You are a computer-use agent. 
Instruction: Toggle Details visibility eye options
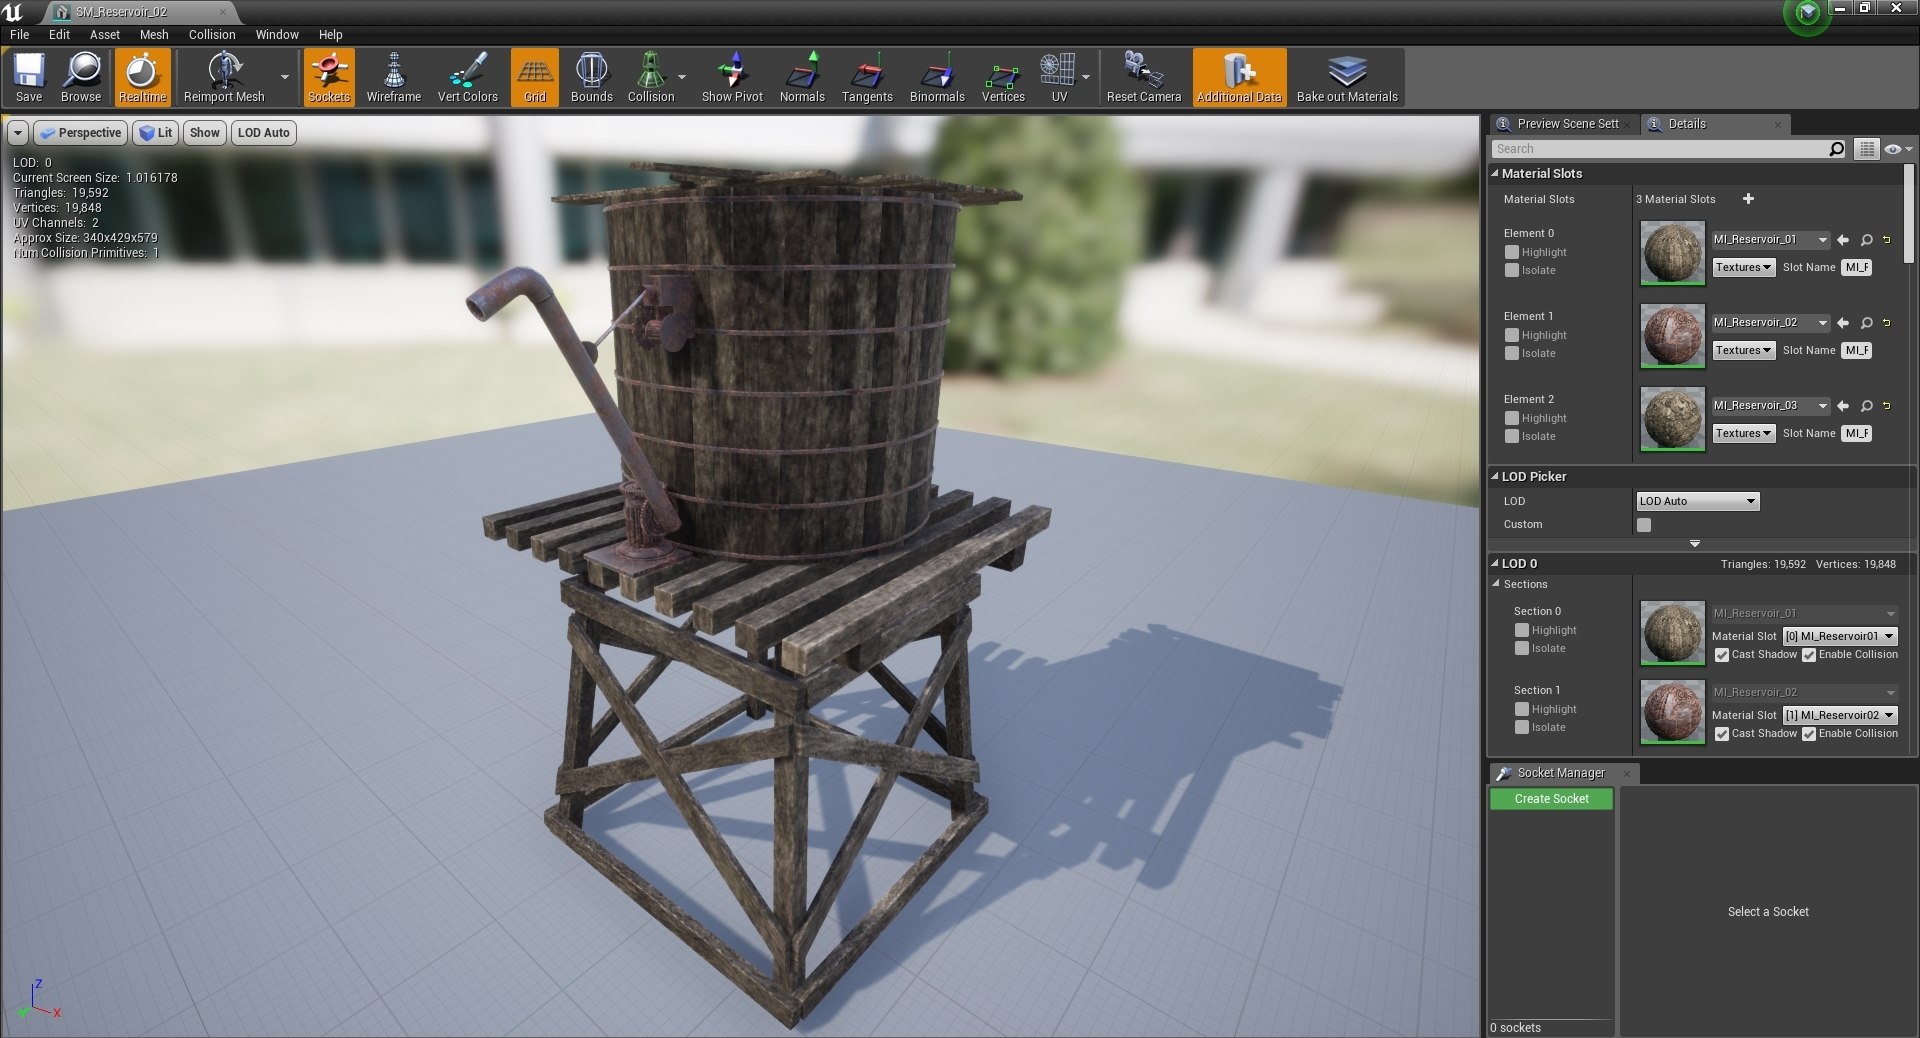(x=1898, y=149)
